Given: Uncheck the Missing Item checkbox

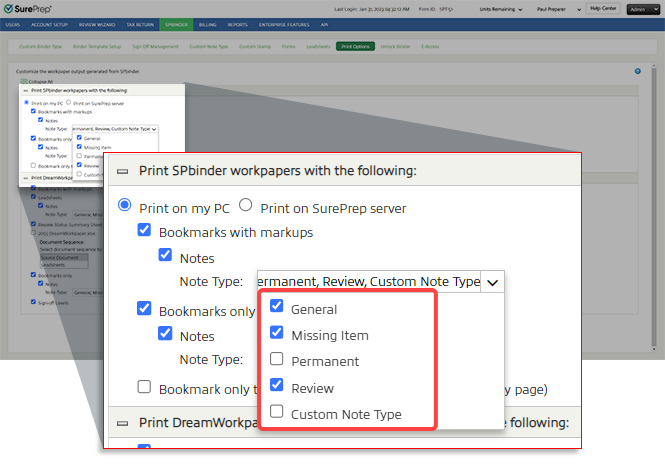Looking at the screenshot, I should pos(277,334).
